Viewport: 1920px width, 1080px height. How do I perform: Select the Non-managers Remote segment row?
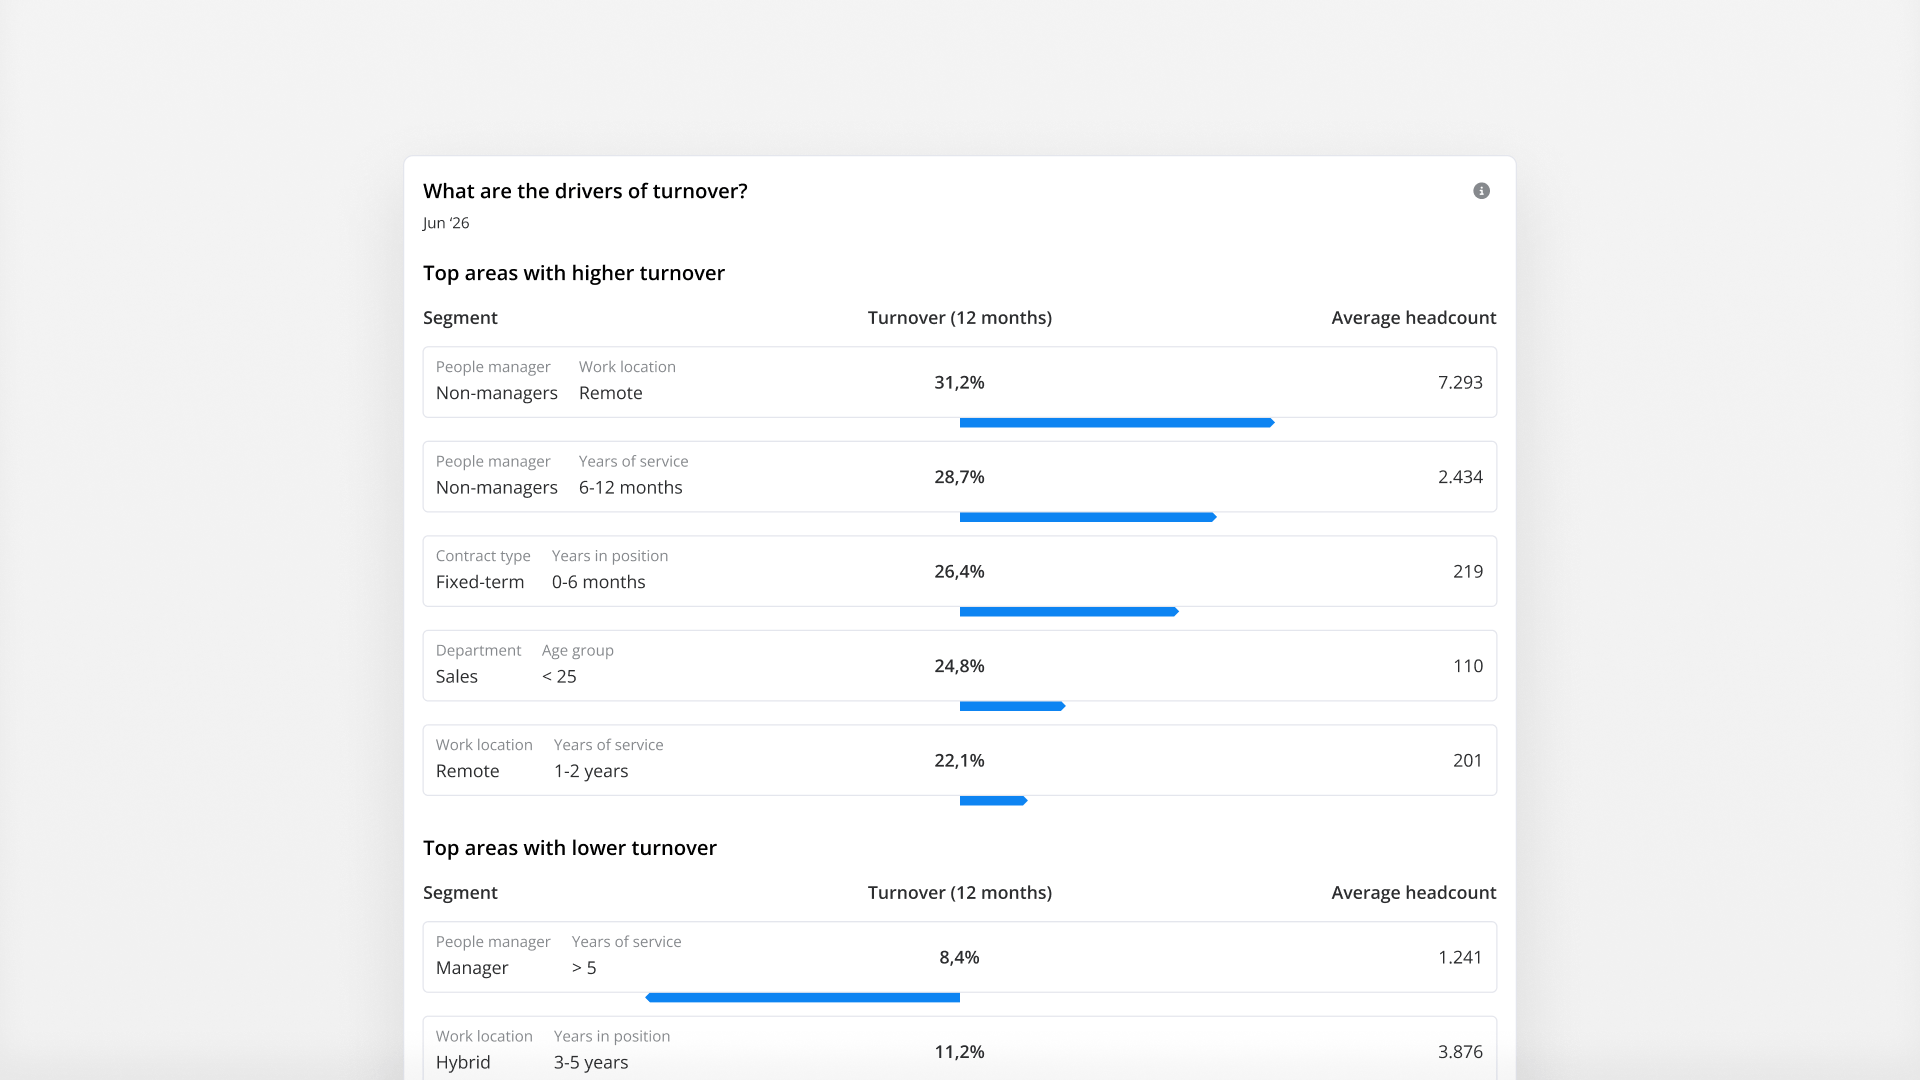click(960, 382)
